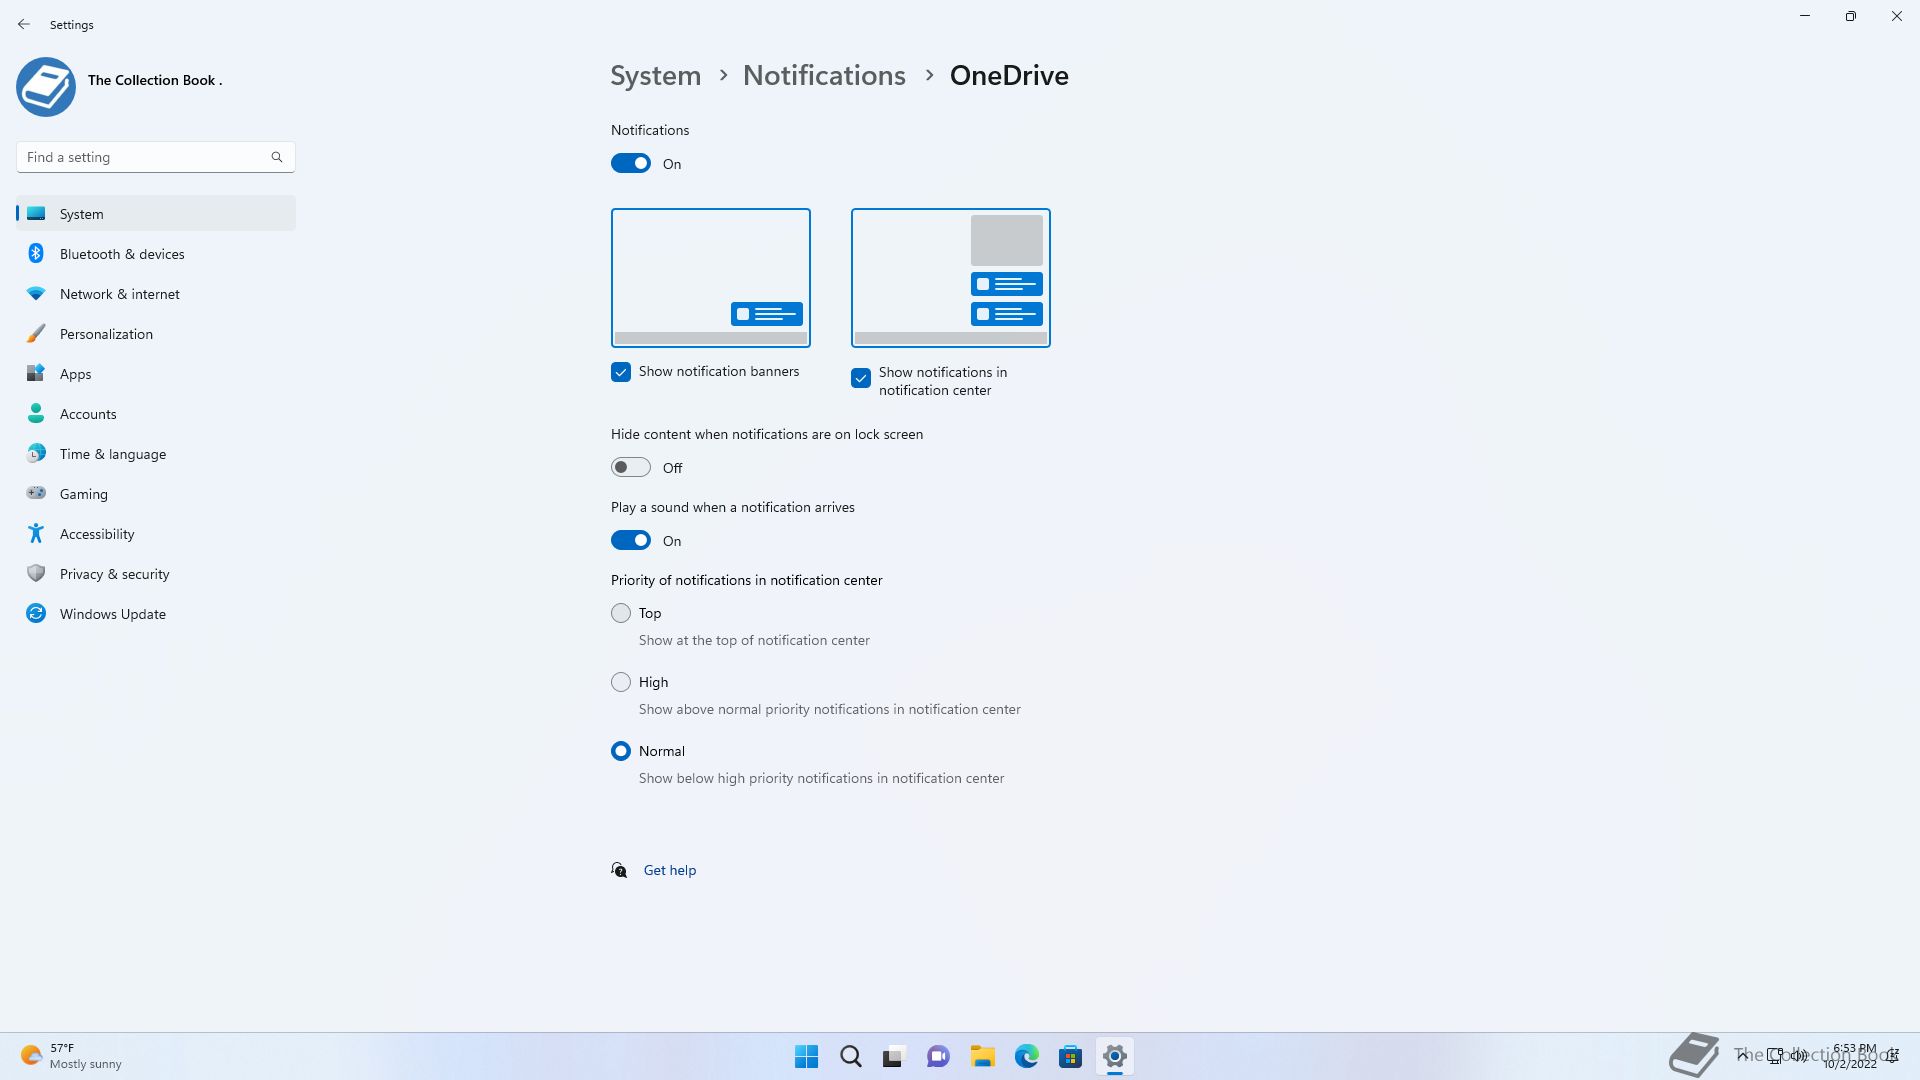Screen dimensions: 1920x1080
Task: Open Task View from the taskbar
Action: (x=894, y=1056)
